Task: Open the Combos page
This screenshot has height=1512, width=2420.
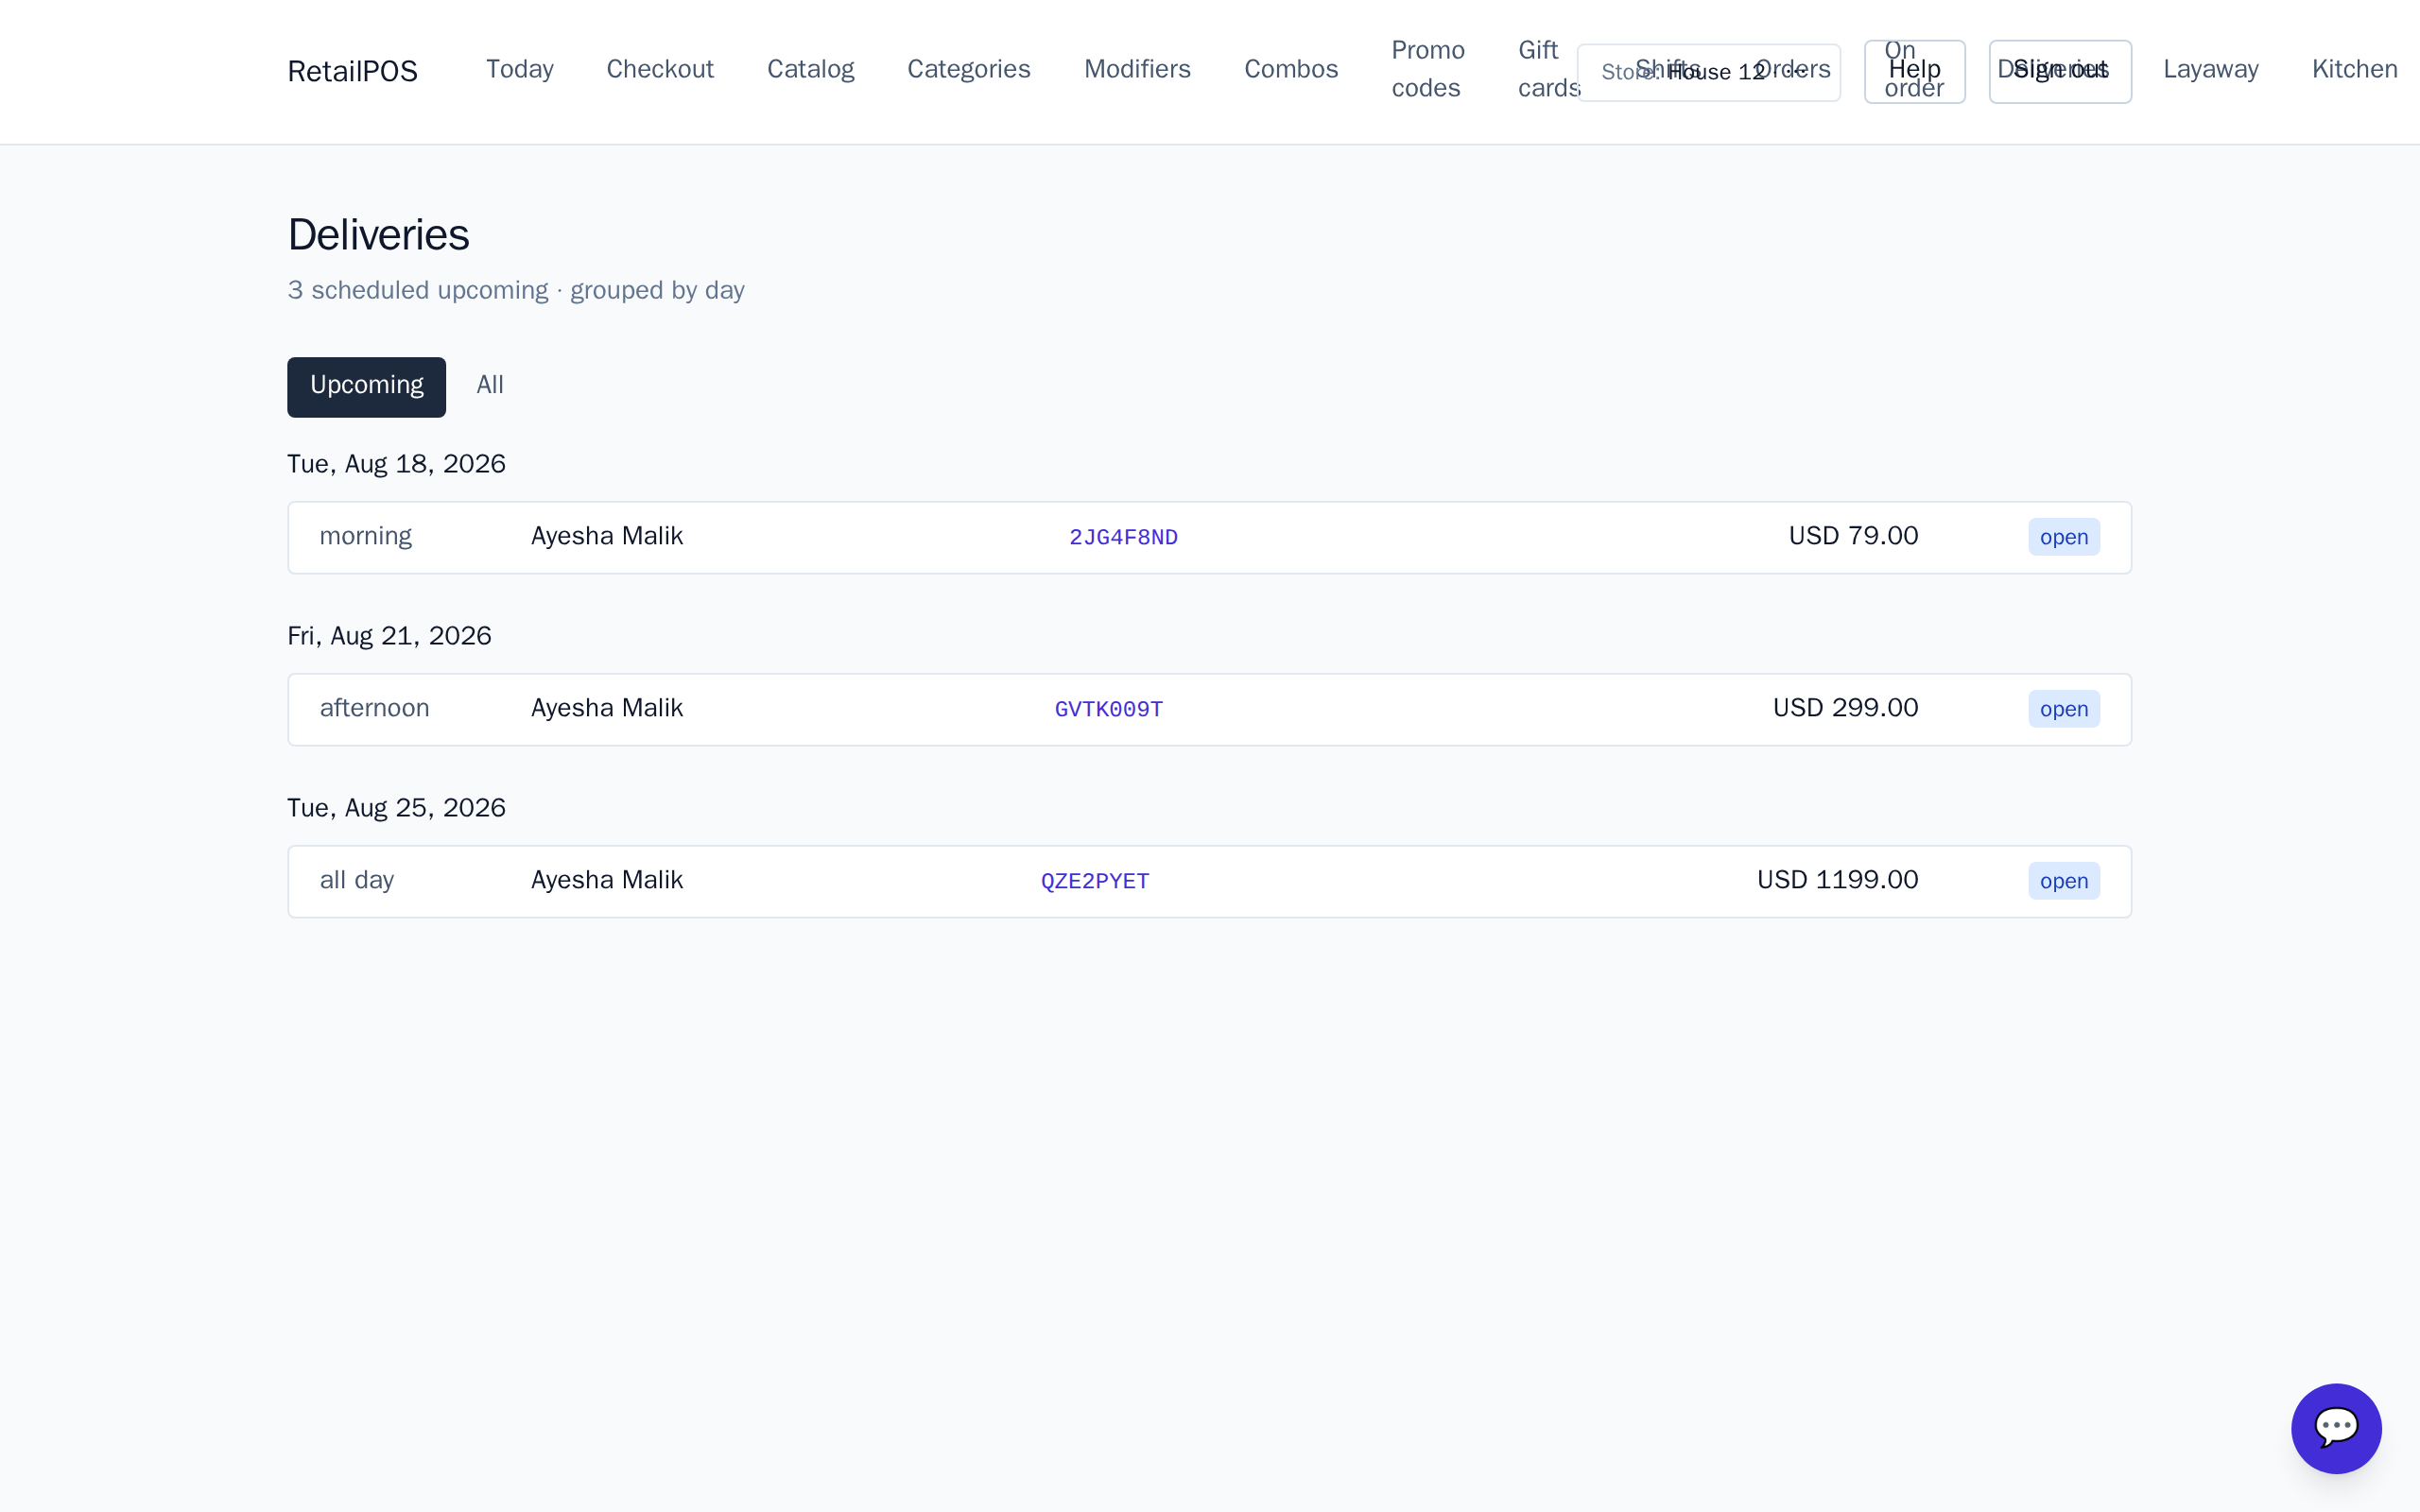Action: [x=1290, y=69]
